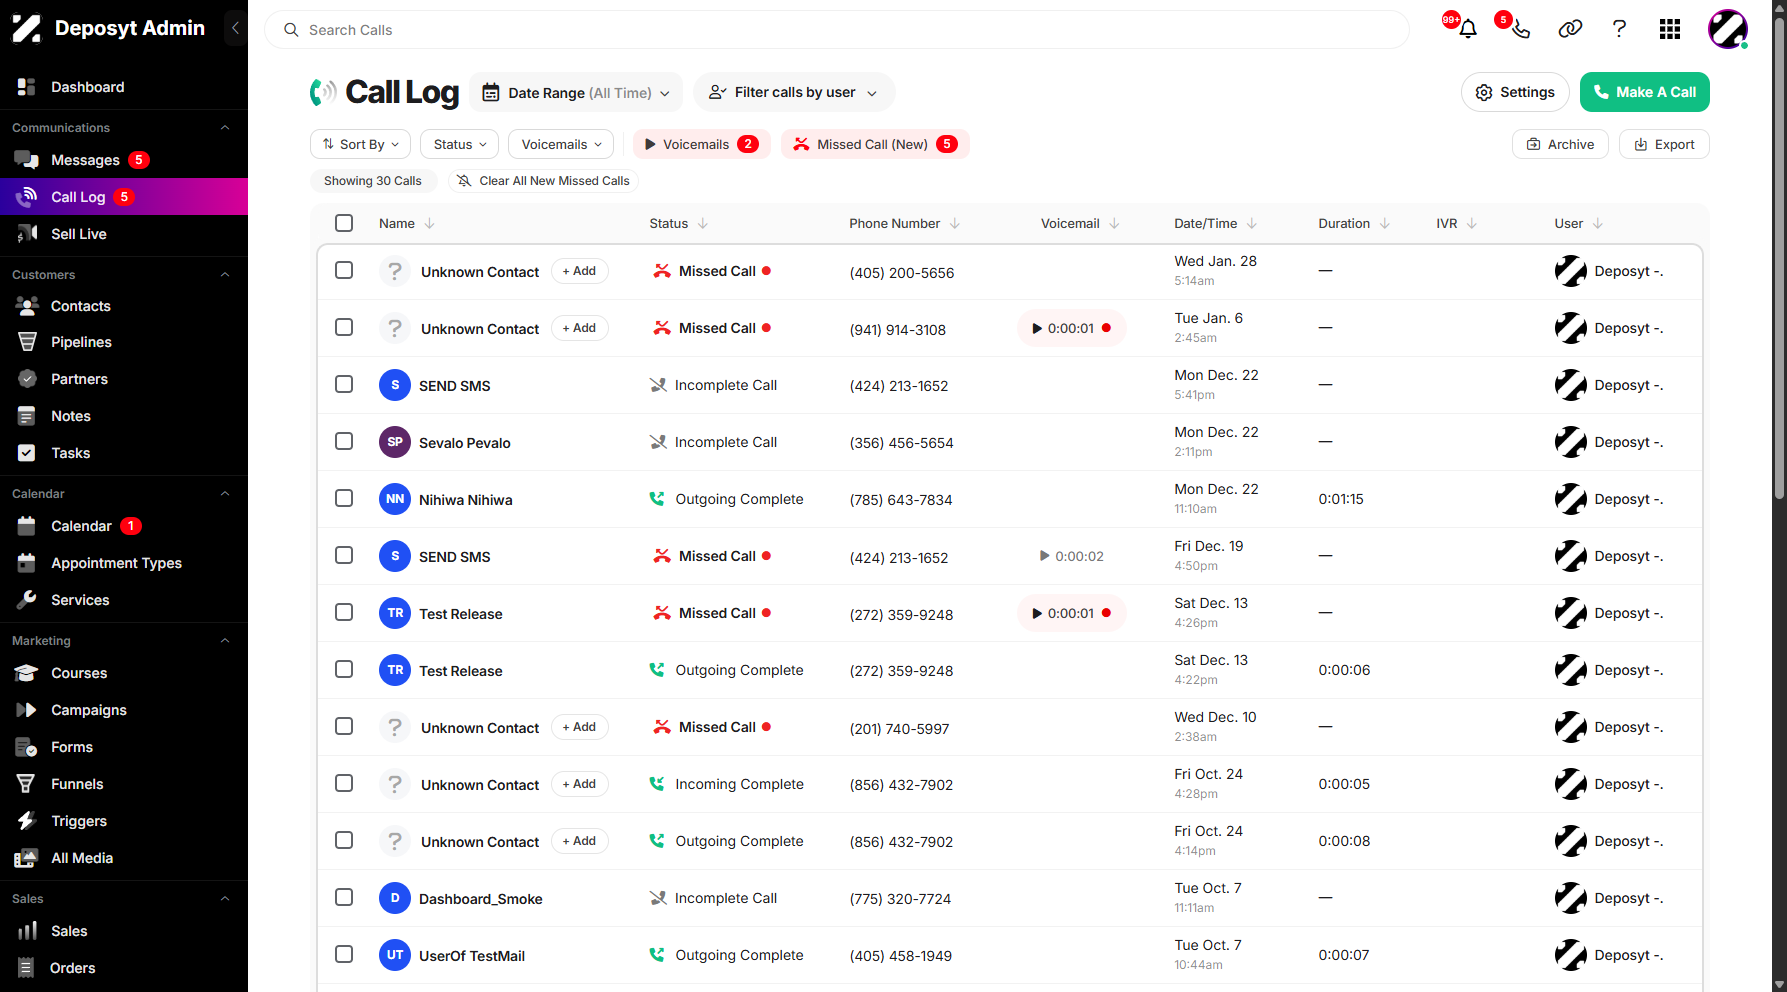Check the Sevalo Pevalo call row
This screenshot has height=992, width=1787.
pos(344,441)
